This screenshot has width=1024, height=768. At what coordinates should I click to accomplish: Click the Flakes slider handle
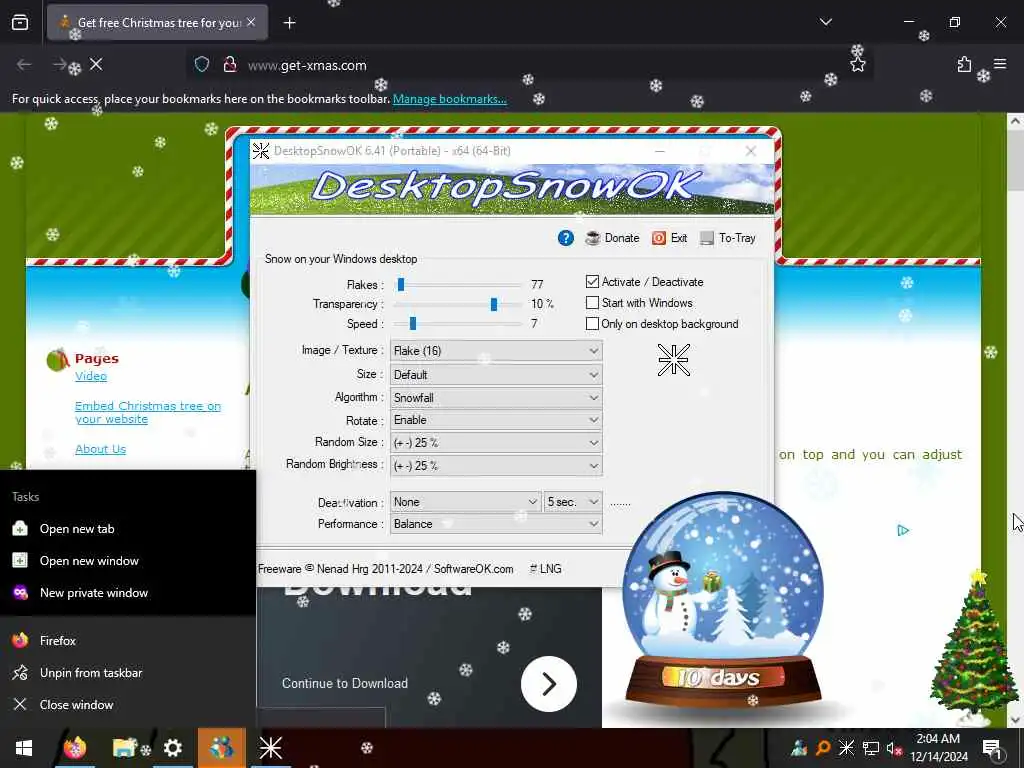coord(401,284)
